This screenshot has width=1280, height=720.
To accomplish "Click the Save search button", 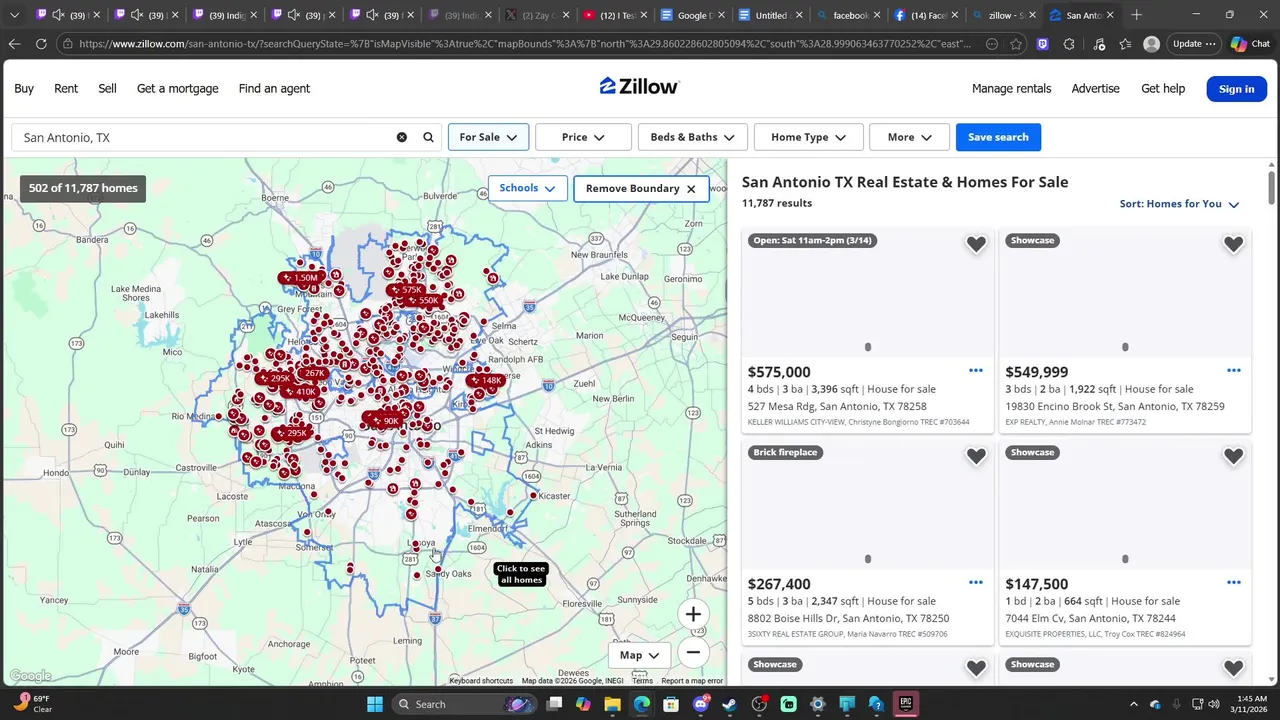I will [998, 137].
